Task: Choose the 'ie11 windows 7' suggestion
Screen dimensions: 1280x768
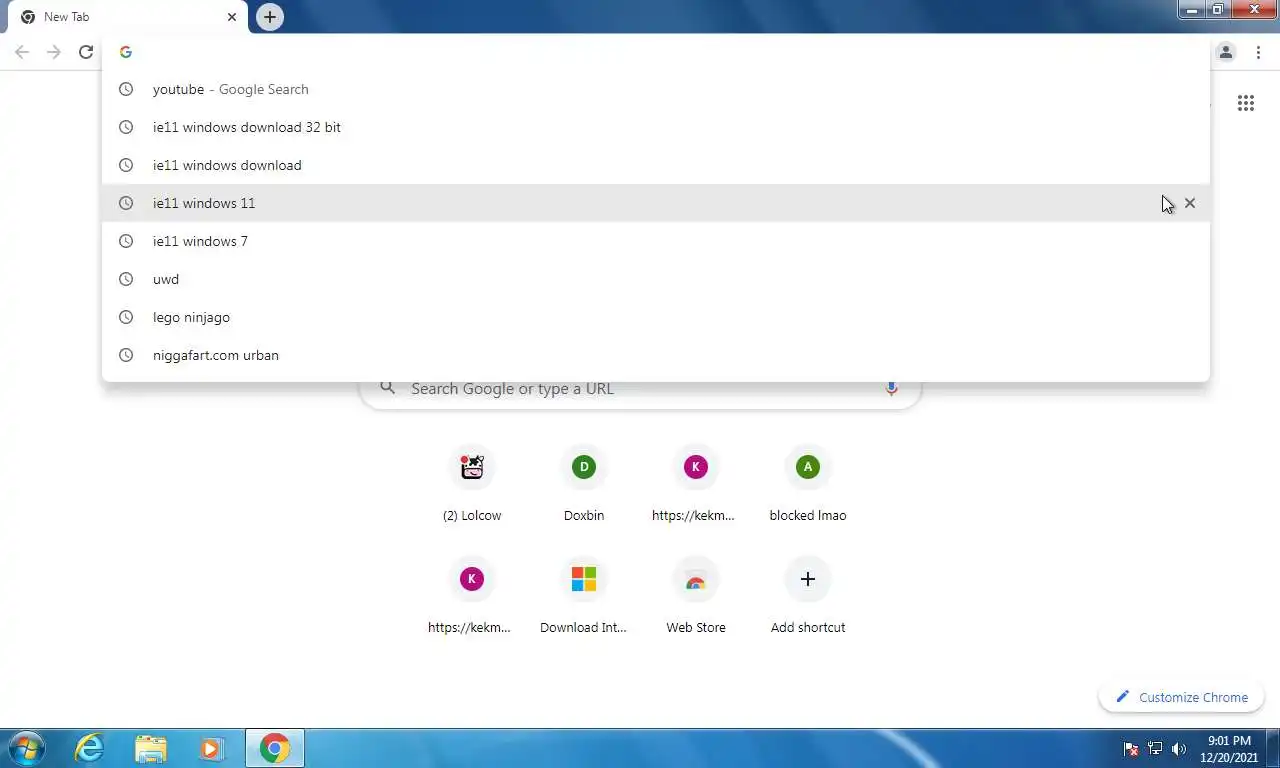Action: click(x=656, y=241)
